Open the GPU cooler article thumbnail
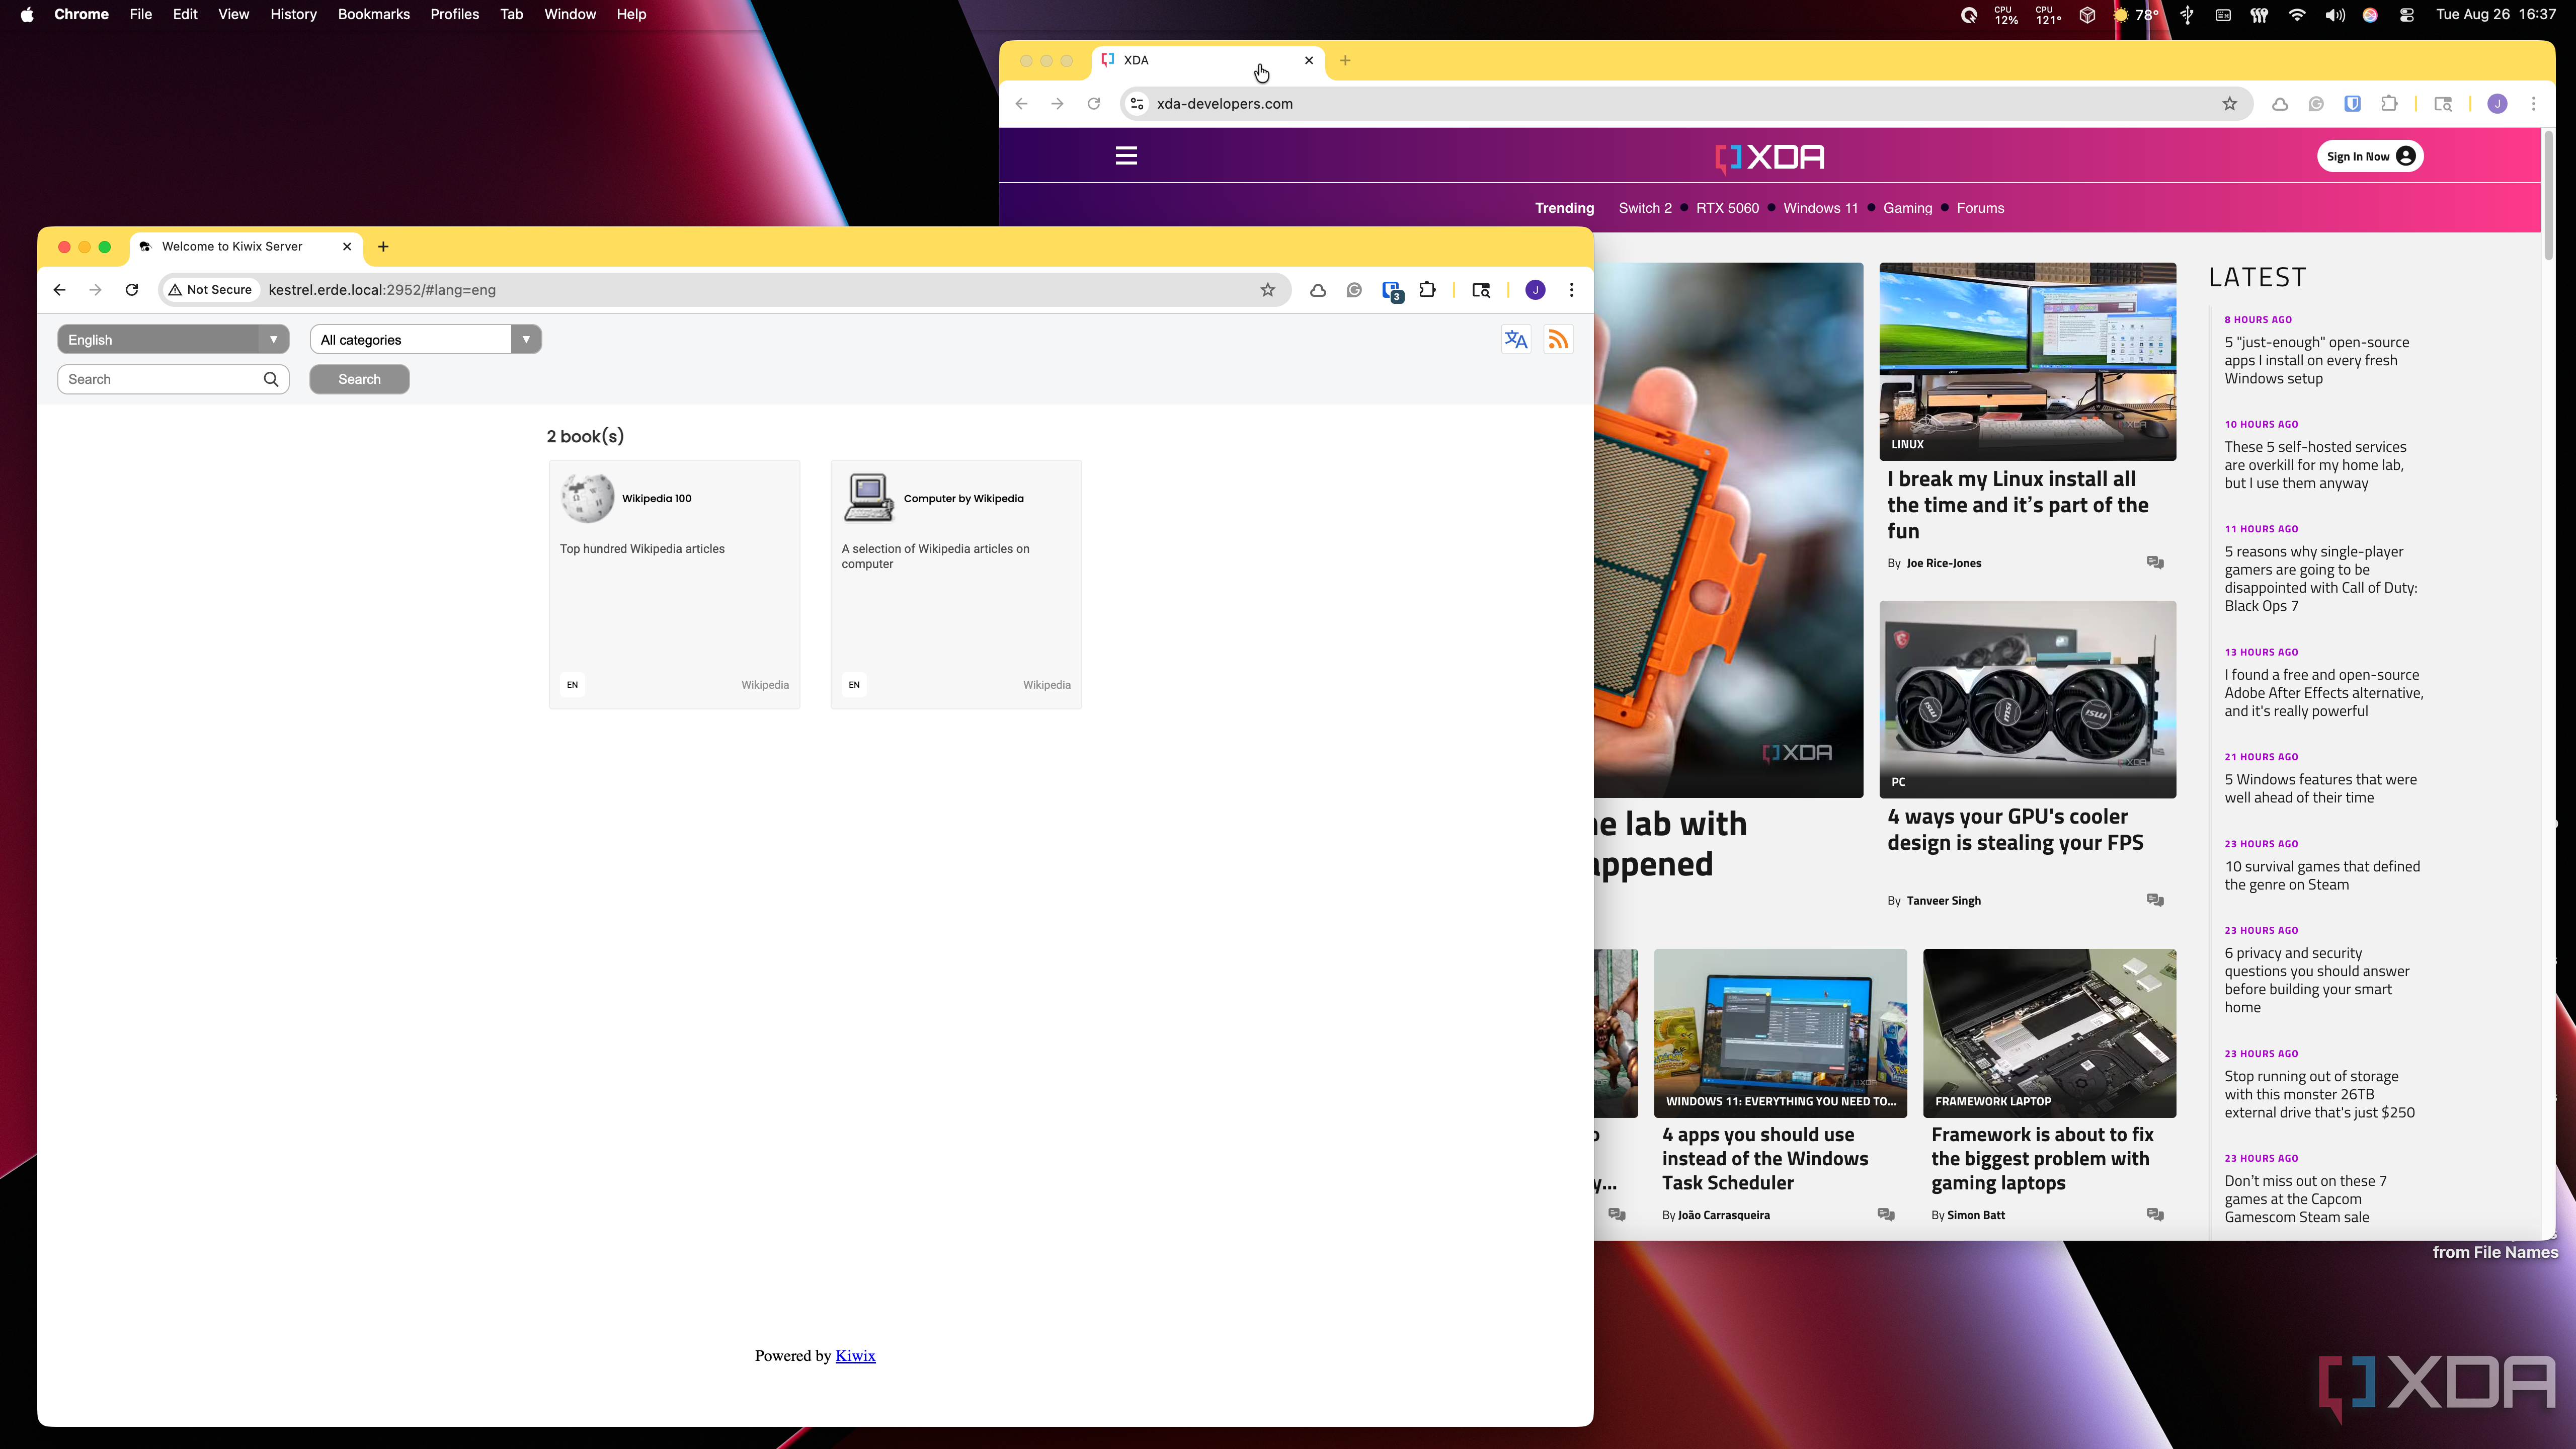 (2027, 699)
